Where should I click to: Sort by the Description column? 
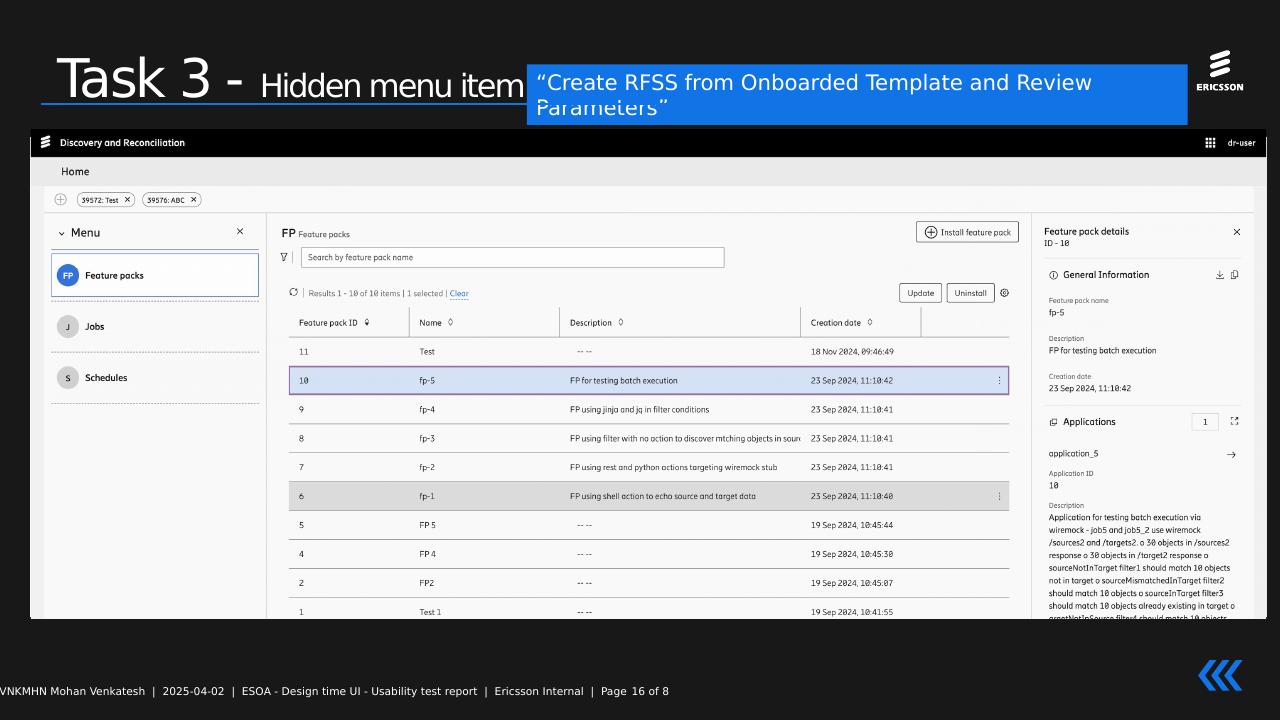coord(621,322)
